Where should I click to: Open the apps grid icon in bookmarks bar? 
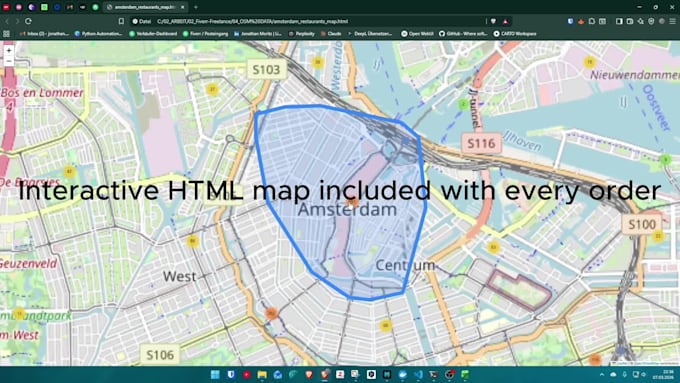[x=7, y=33]
